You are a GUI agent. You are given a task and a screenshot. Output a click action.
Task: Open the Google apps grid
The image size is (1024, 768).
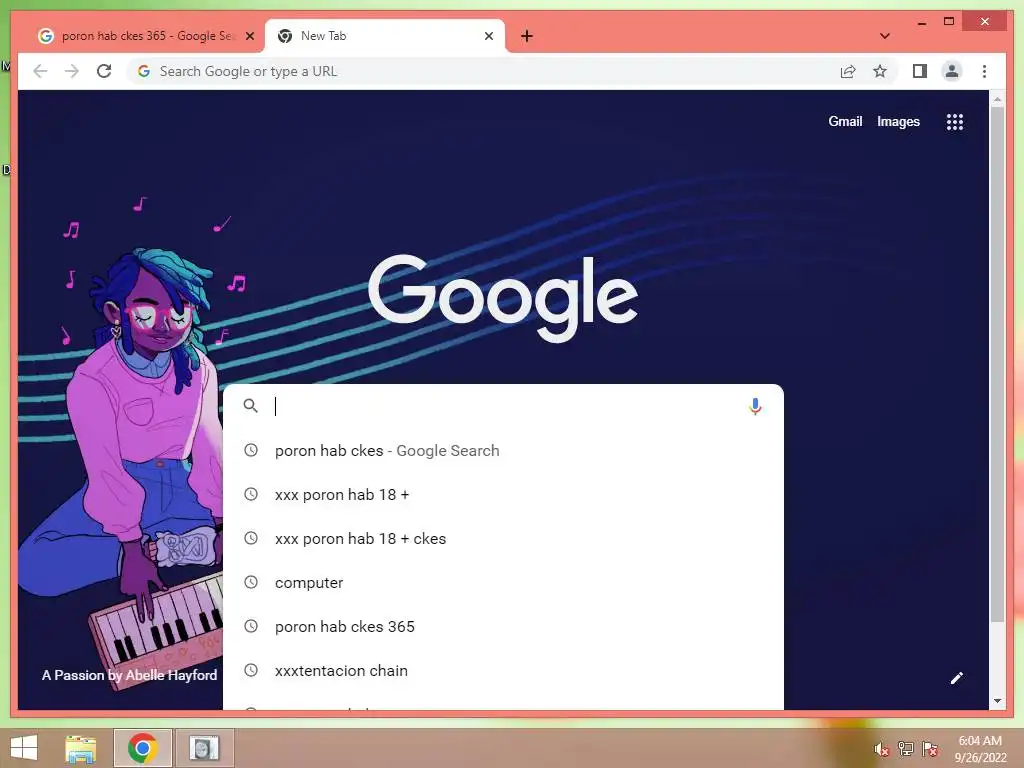955,121
